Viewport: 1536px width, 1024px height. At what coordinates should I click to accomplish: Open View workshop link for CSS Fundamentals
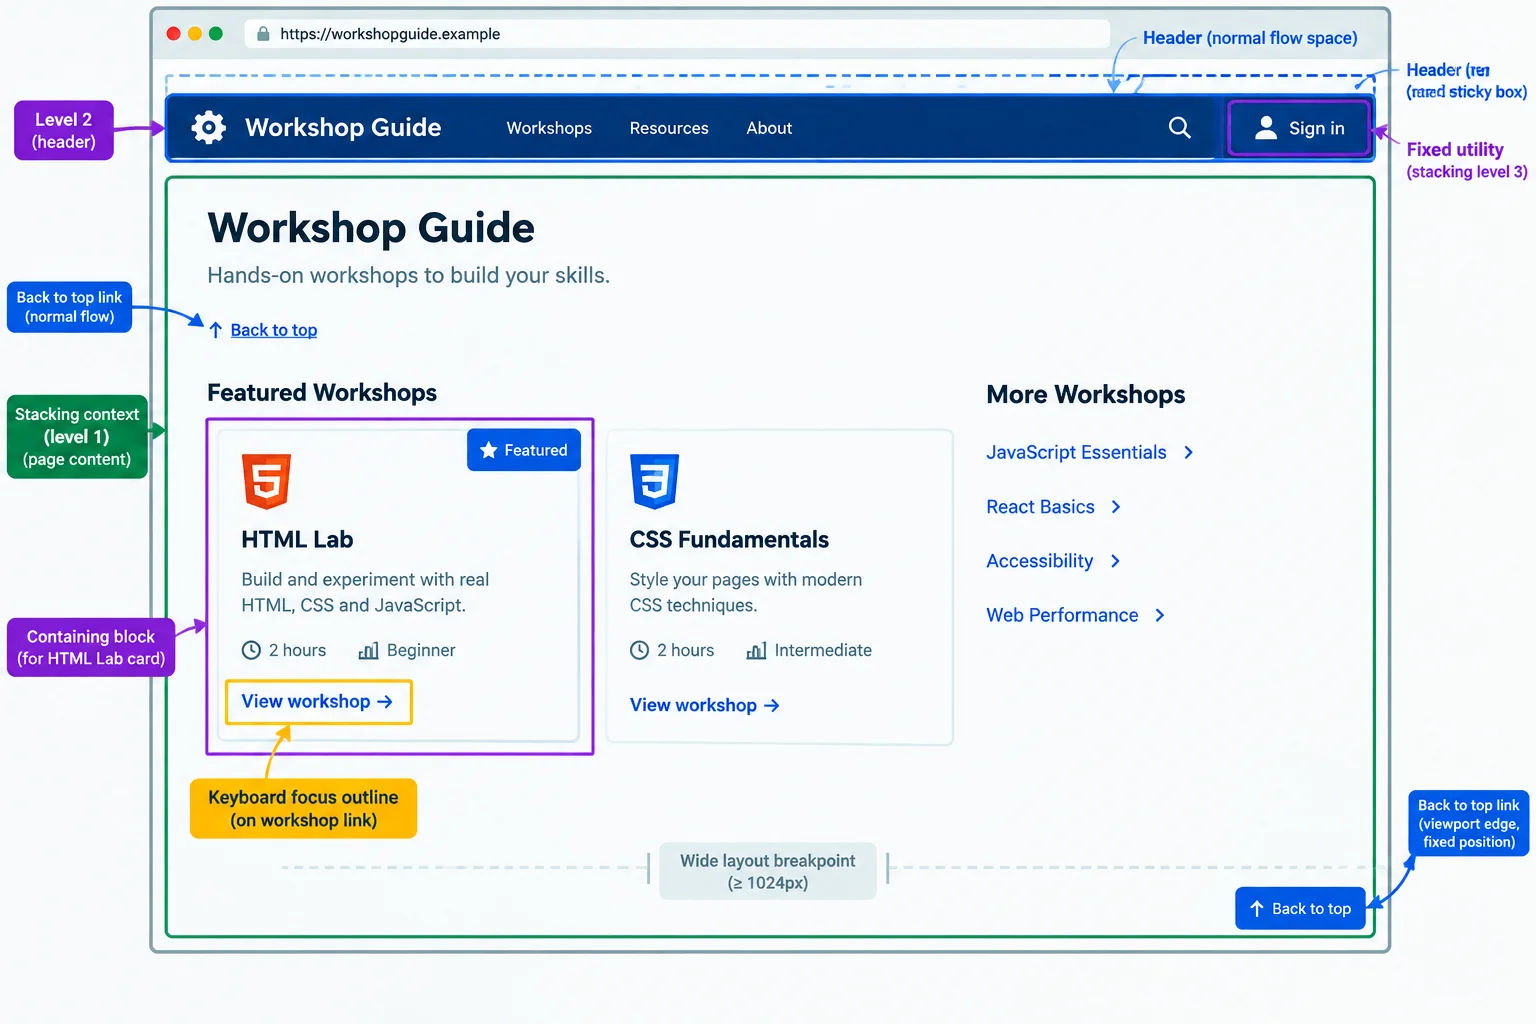tap(705, 705)
